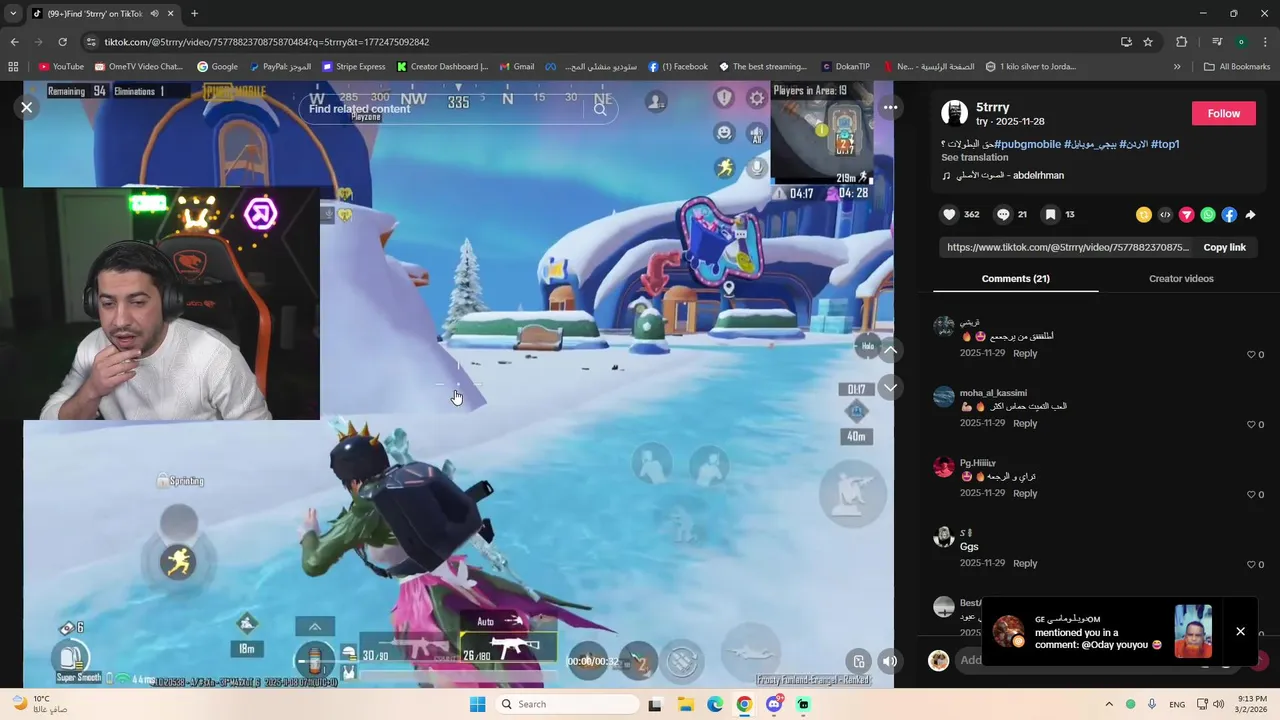1280x720 pixels.
Task: Repost the video with the yellow icon
Action: (1144, 214)
